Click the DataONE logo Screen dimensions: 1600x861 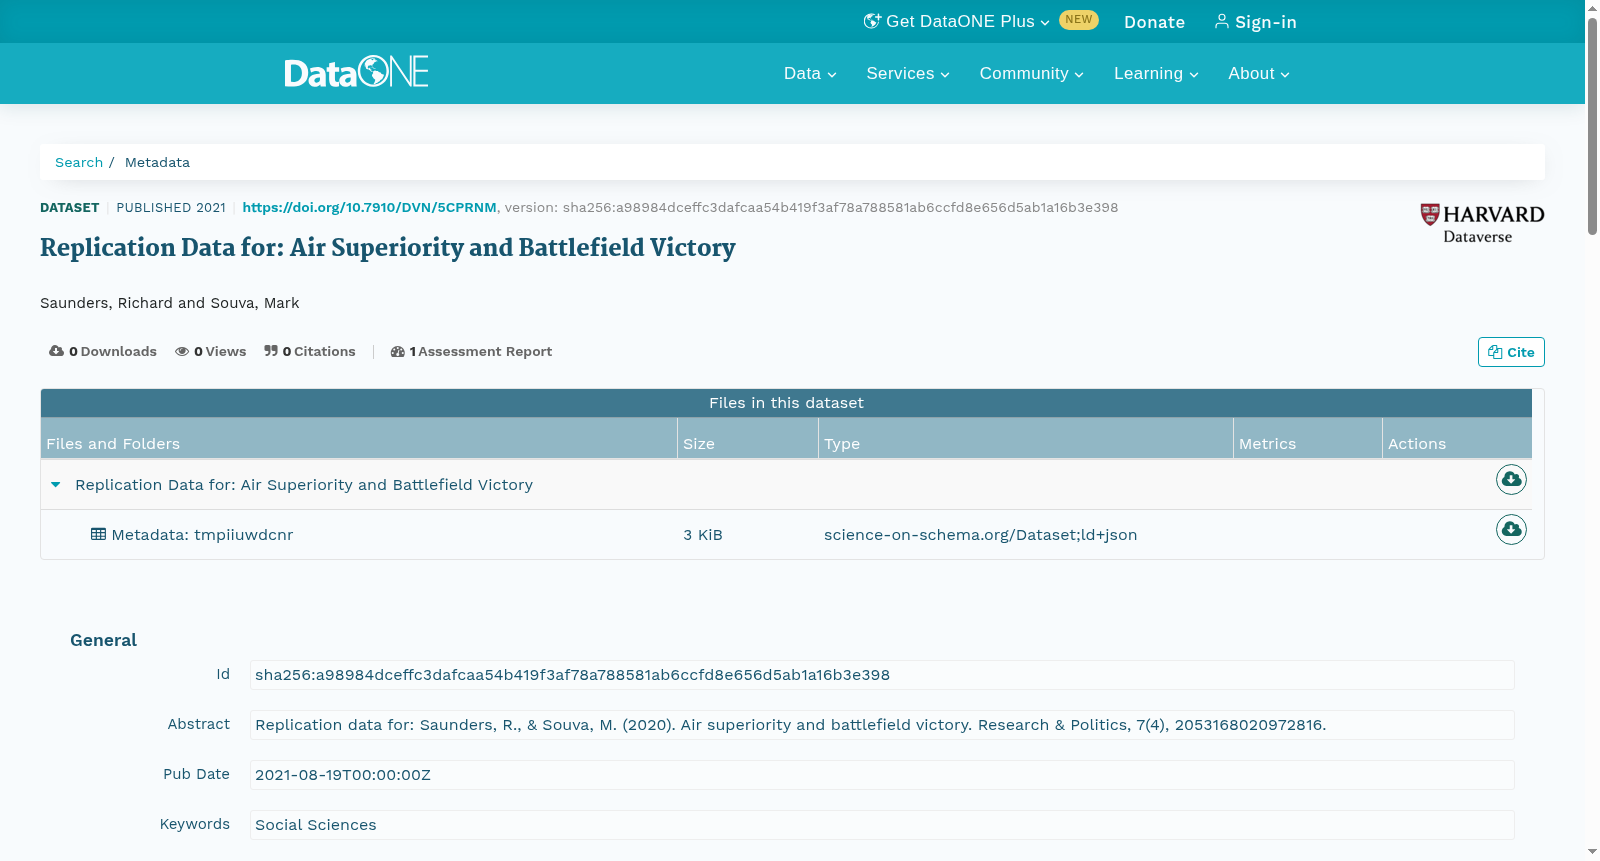coord(356,72)
